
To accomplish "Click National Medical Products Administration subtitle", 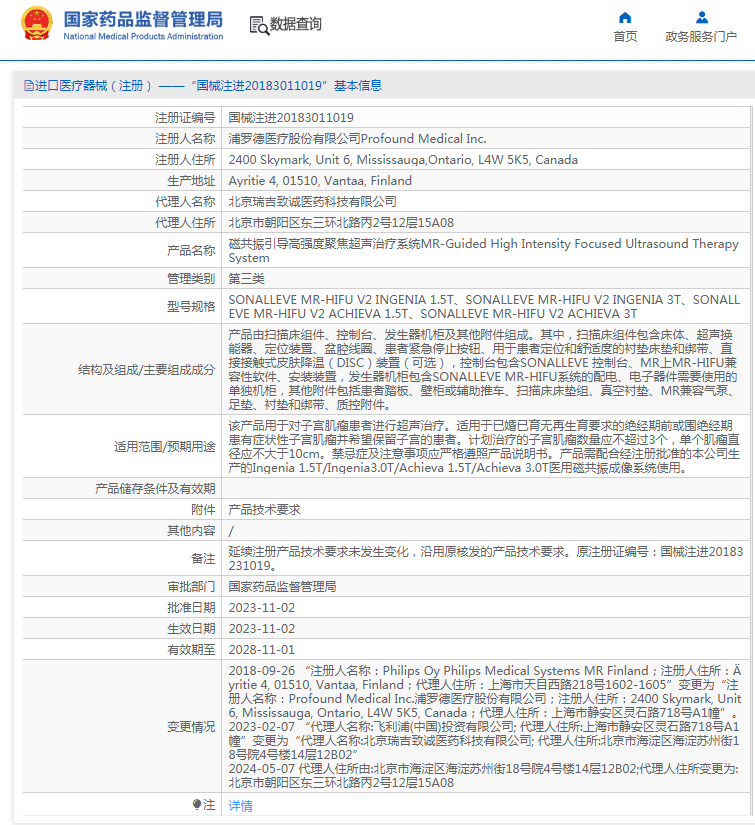I will pos(143,36).
